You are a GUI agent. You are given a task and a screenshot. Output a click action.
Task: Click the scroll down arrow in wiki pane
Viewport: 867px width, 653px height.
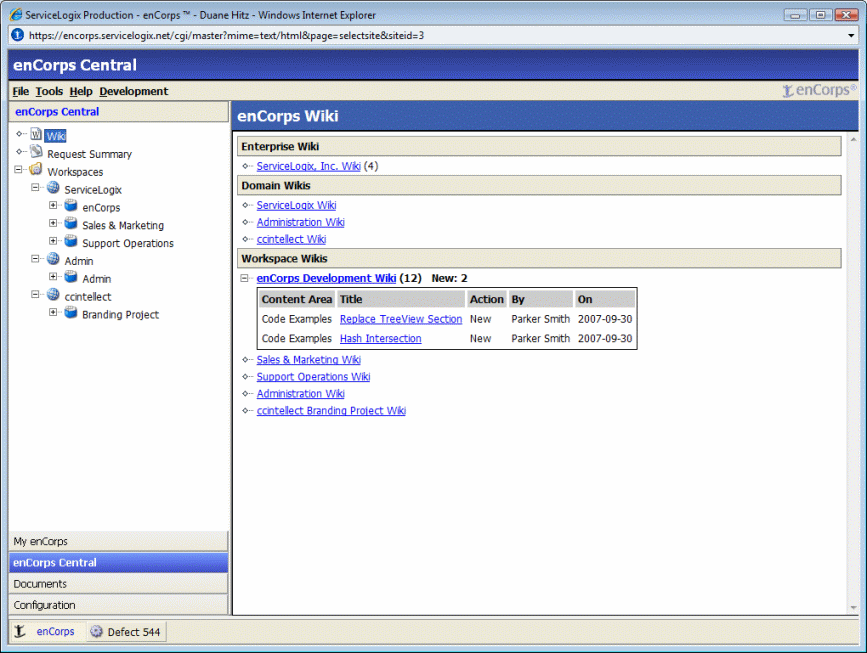(x=853, y=608)
